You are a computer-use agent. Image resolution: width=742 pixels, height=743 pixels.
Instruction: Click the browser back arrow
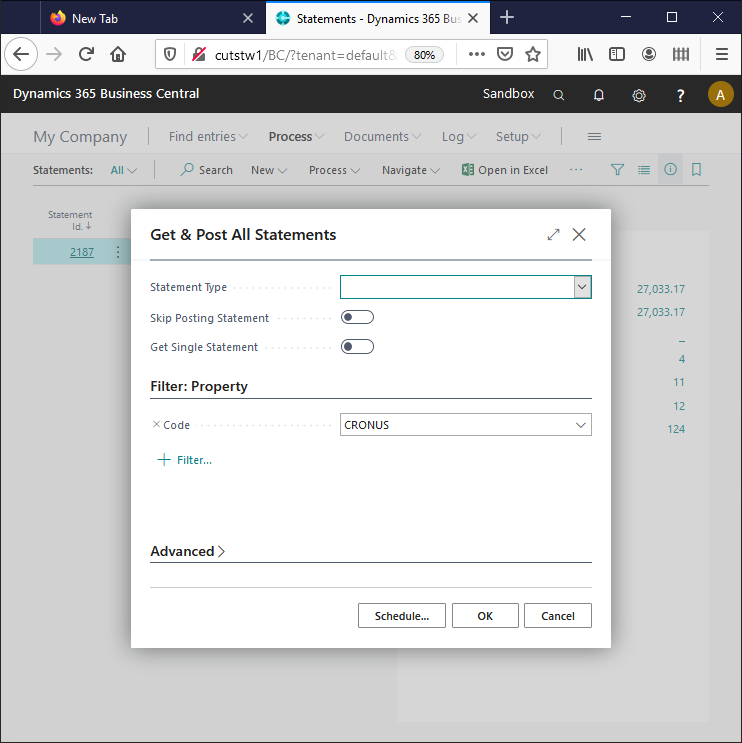coord(21,54)
